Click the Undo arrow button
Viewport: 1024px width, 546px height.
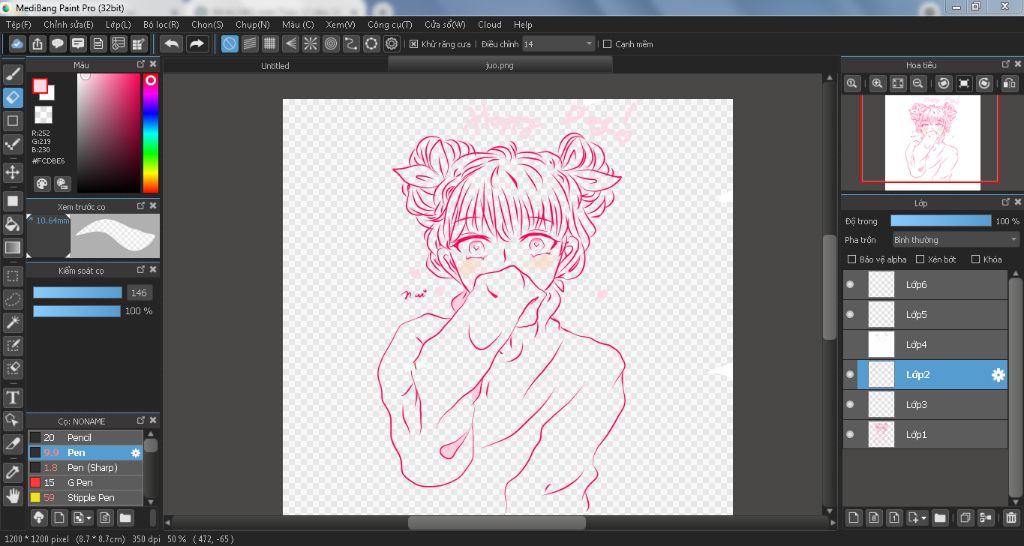pos(172,44)
